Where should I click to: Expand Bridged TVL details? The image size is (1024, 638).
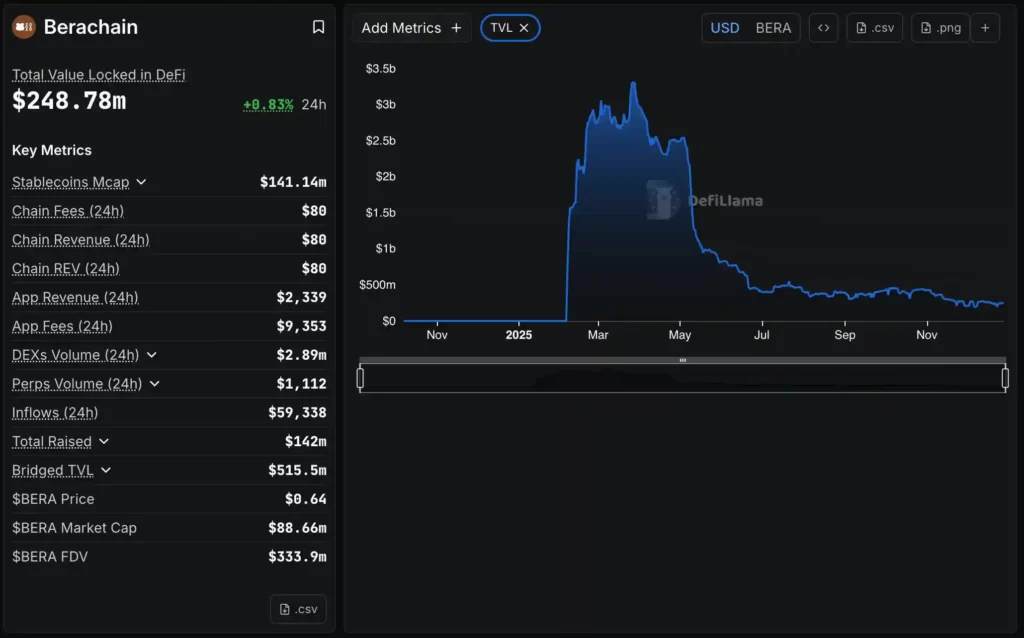tap(106, 470)
